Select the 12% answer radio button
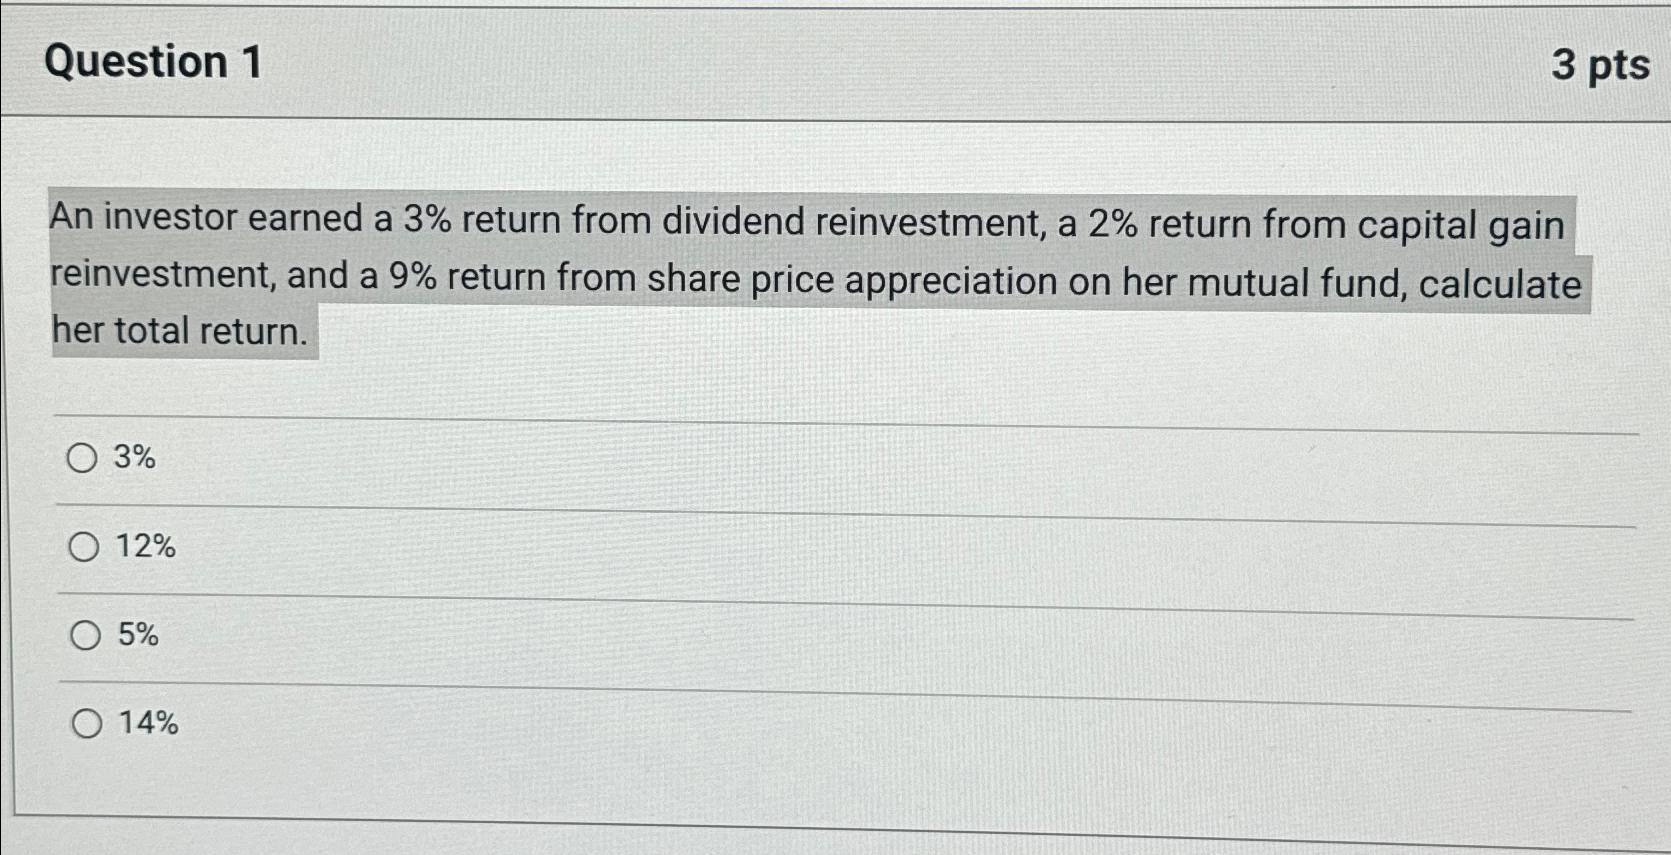The image size is (1671, 855). (x=83, y=547)
